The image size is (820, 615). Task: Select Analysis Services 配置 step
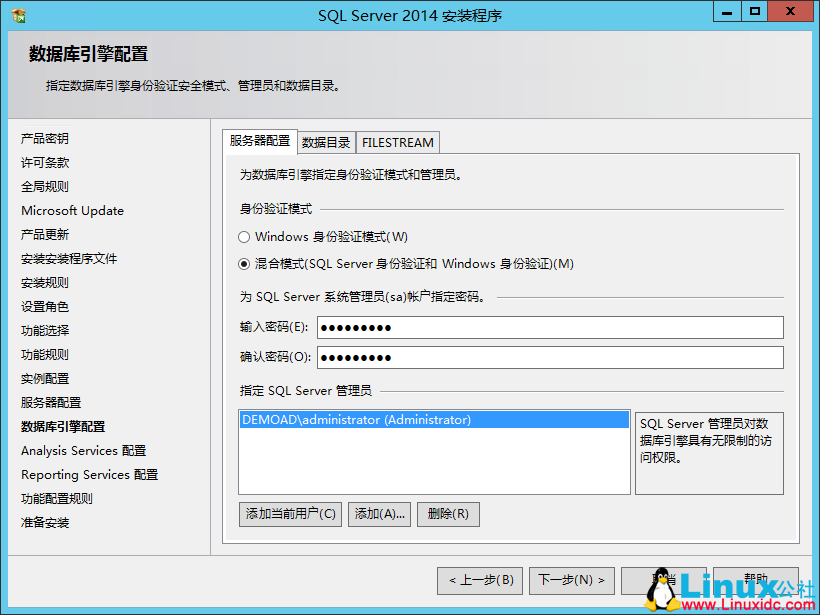[83, 450]
